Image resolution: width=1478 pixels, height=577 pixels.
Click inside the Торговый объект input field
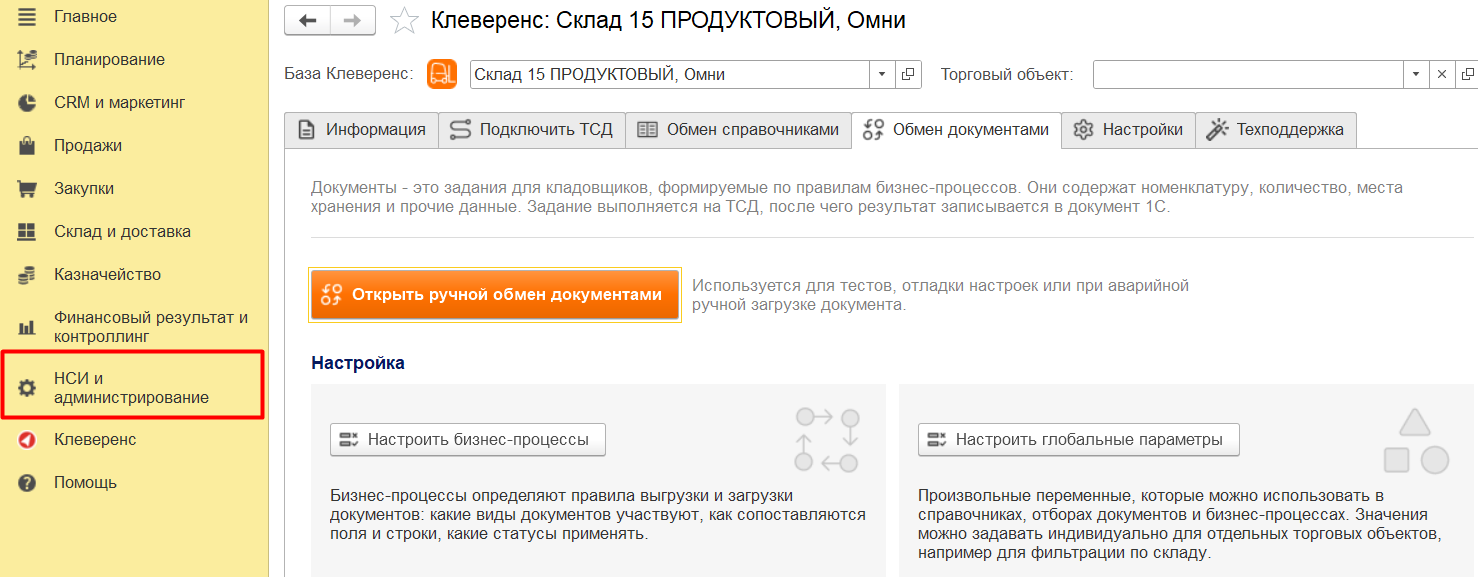click(x=1248, y=74)
